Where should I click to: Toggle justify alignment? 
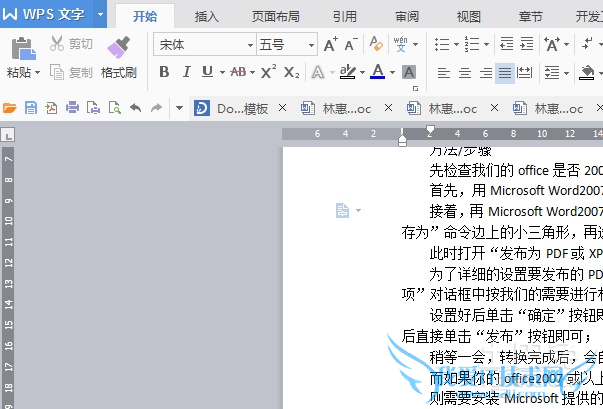[x=505, y=73]
